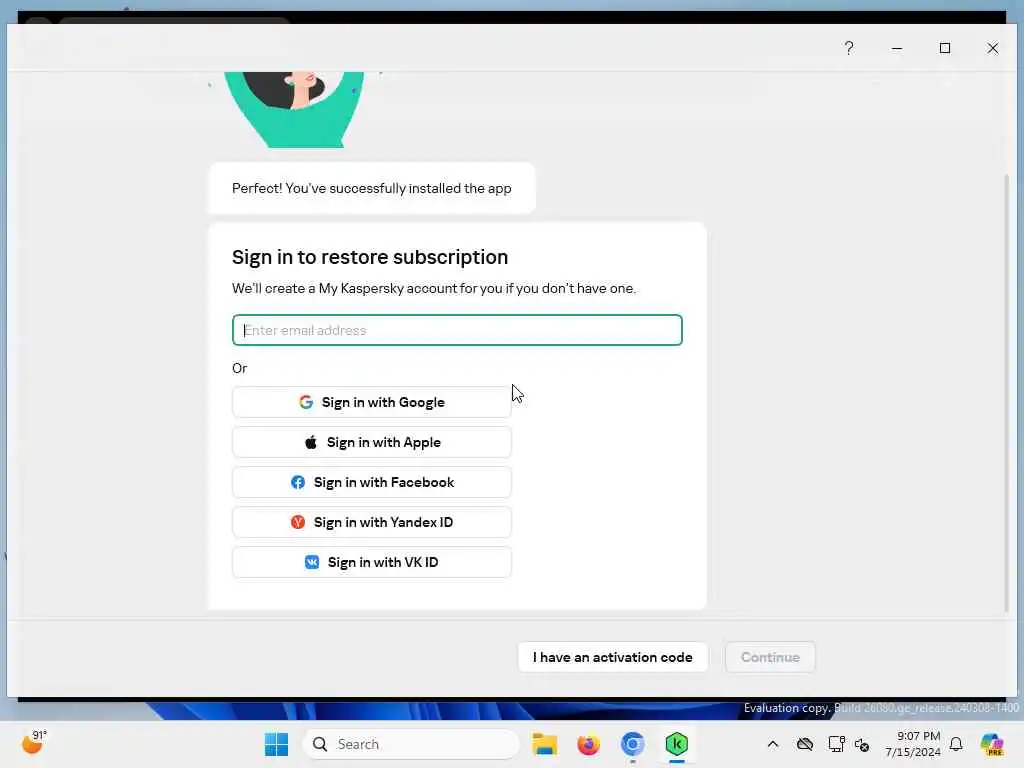Open the notifications bell icon
1024x768 pixels.
coord(956,744)
